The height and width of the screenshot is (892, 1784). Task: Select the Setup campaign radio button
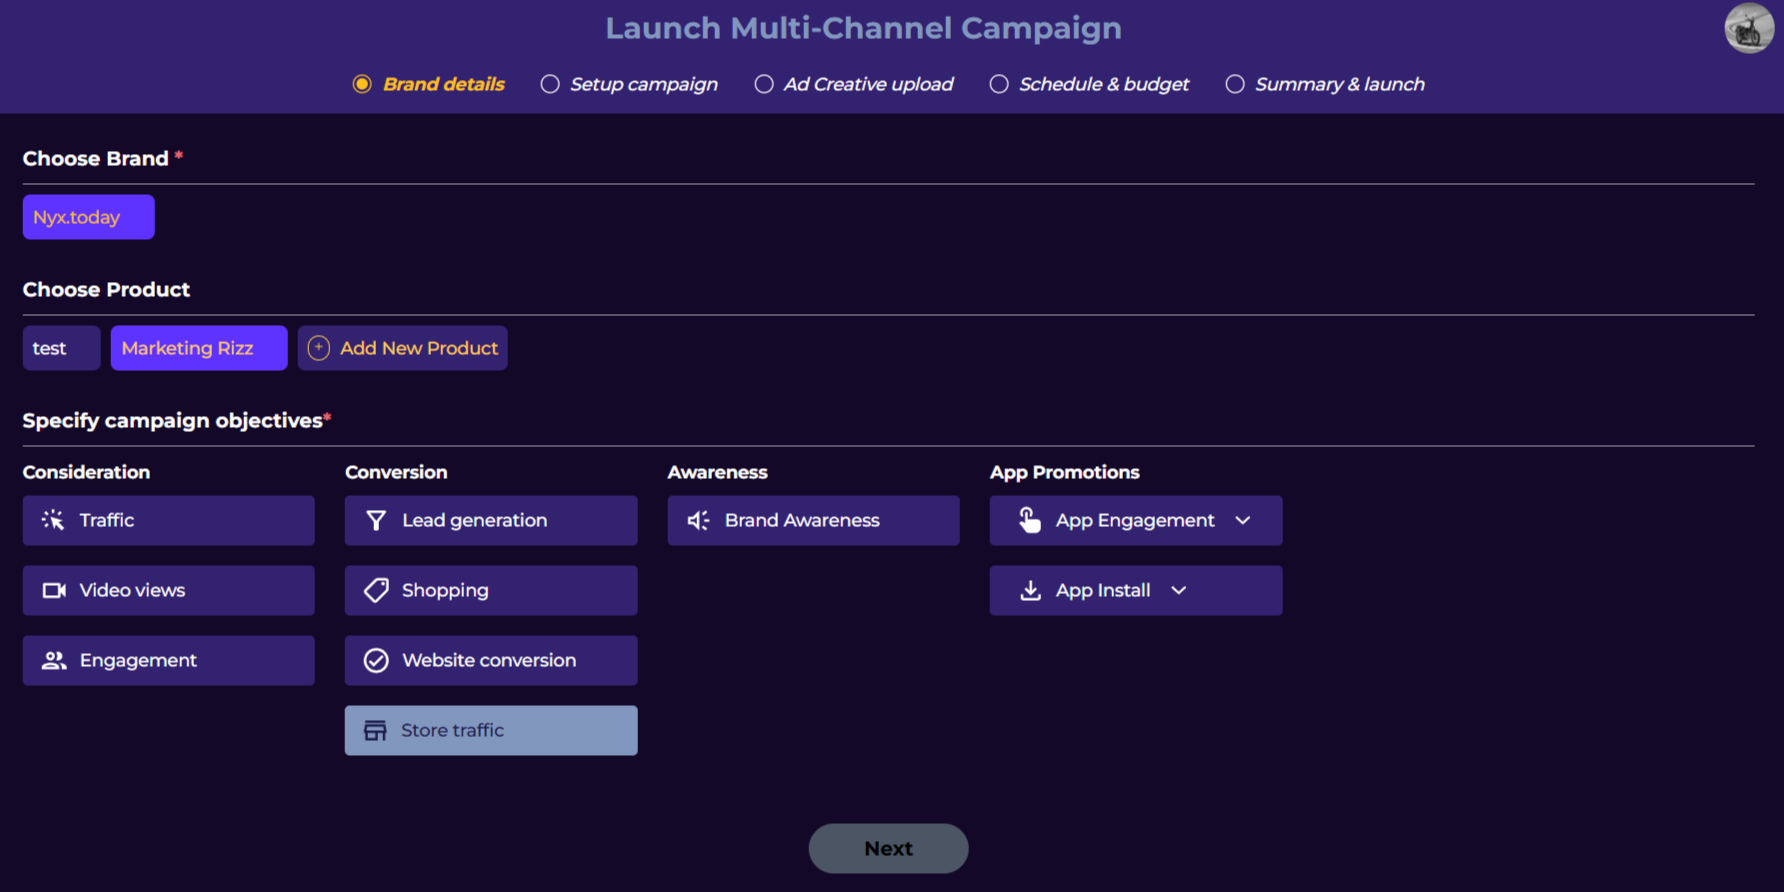tap(550, 84)
